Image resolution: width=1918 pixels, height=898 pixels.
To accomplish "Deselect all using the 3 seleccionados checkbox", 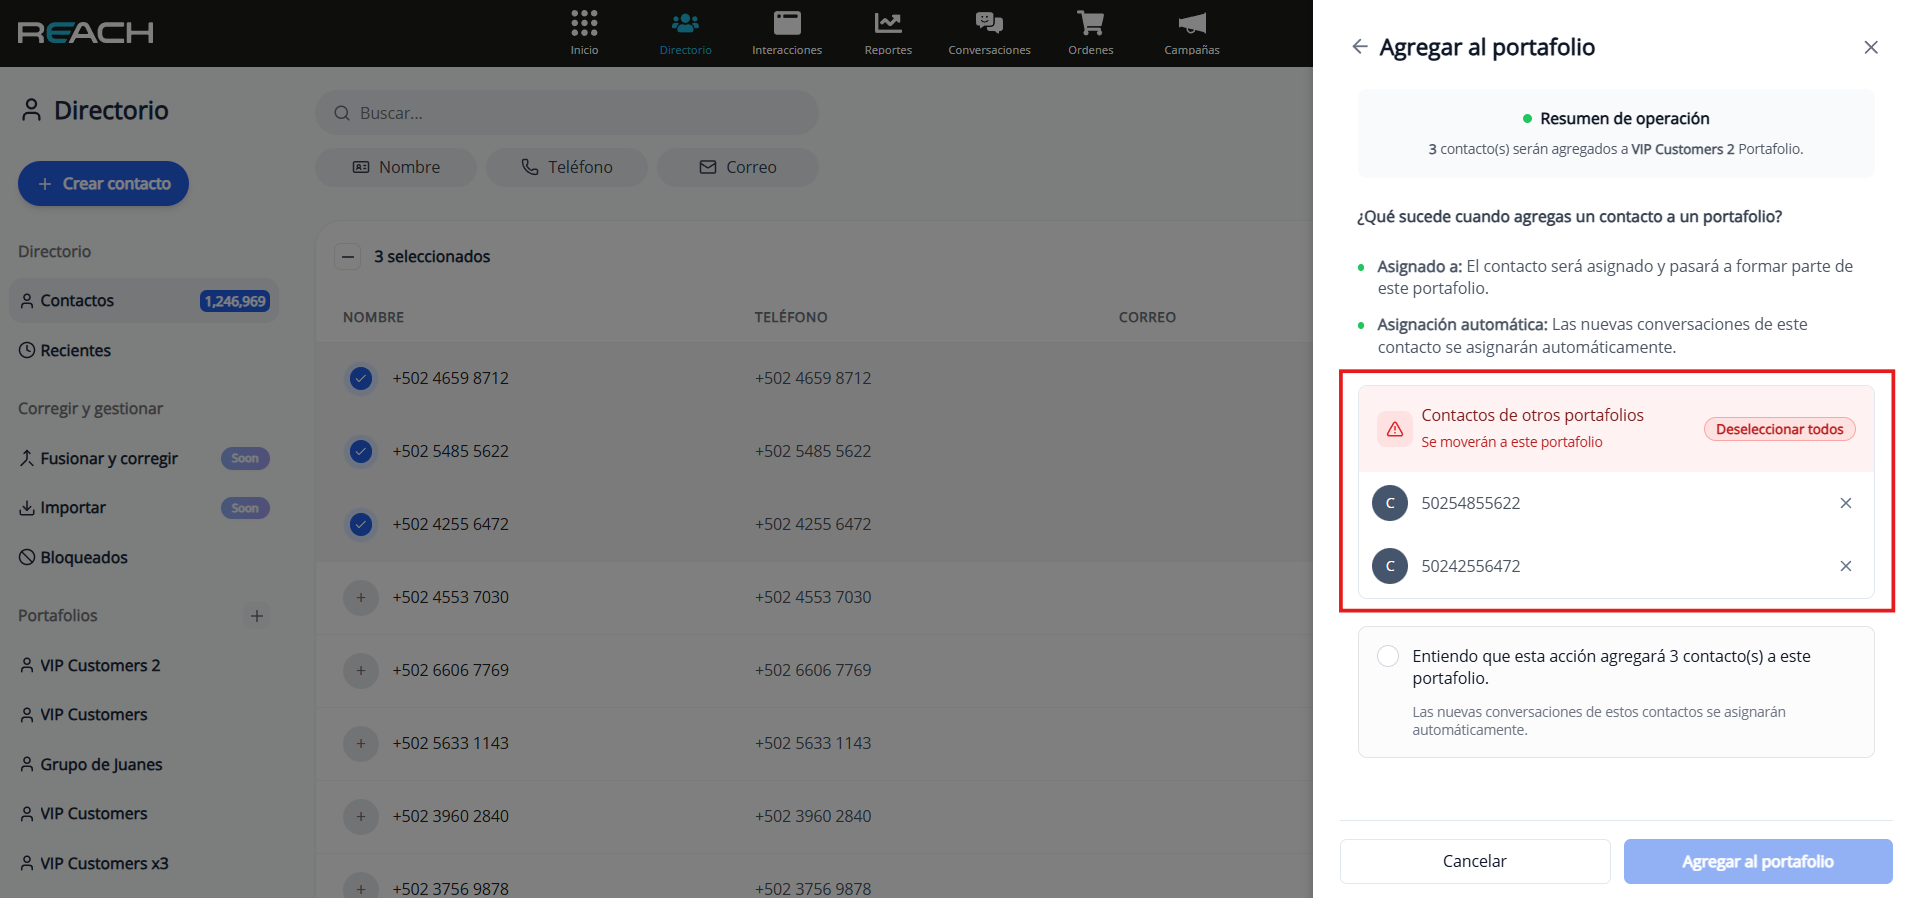I will (347, 257).
